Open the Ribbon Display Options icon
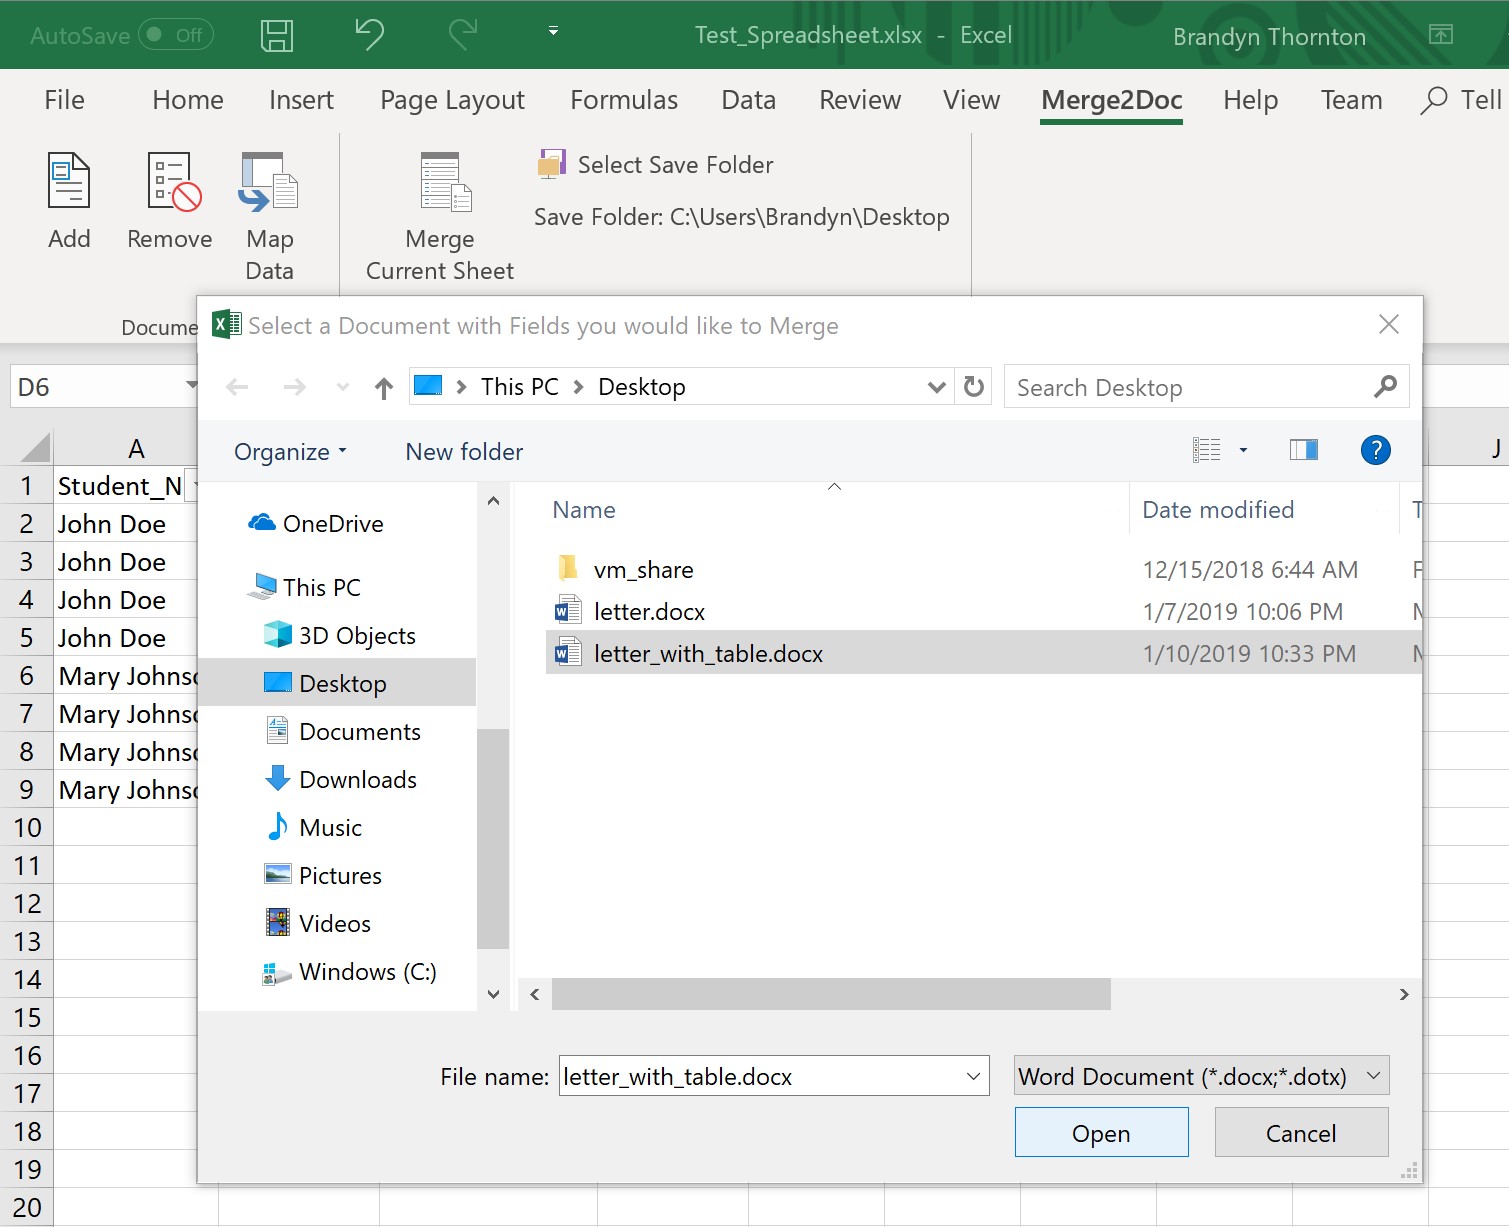The image size is (1509, 1227). [x=1440, y=35]
